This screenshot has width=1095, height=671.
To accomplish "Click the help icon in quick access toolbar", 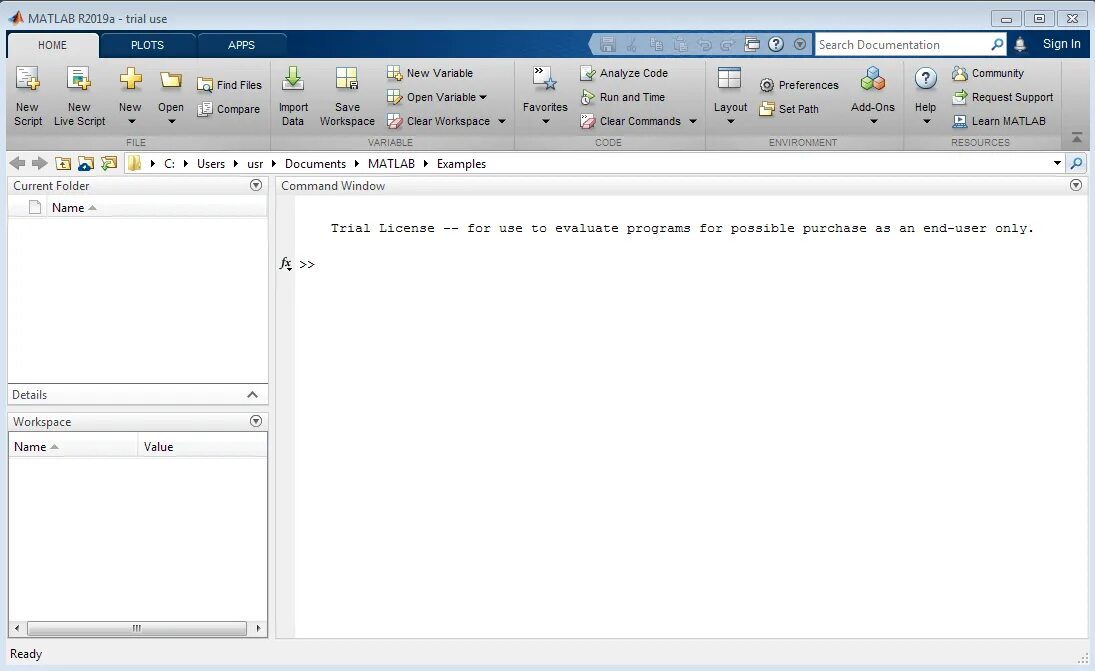I will point(776,44).
